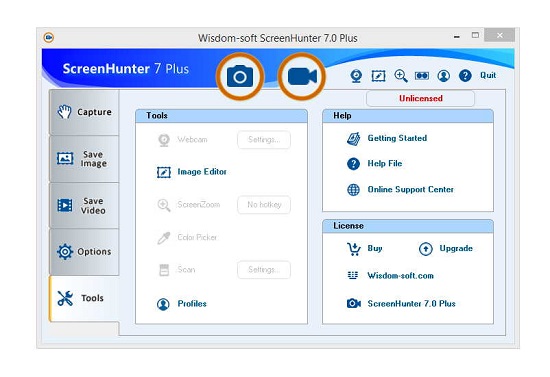The width and height of the screenshot is (550, 377).
Task: Maximize the ScreenHunter window
Action: [x=475, y=35]
